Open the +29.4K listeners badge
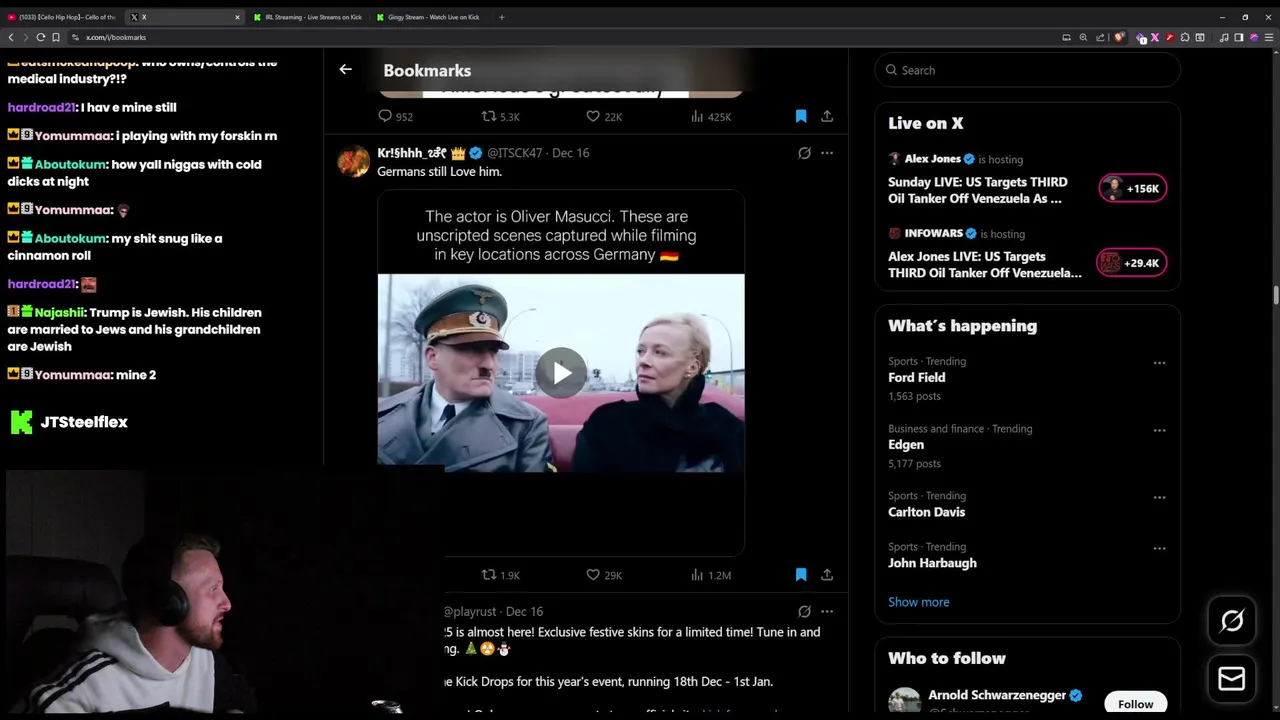Viewport: 1280px width, 720px height. point(1133,263)
